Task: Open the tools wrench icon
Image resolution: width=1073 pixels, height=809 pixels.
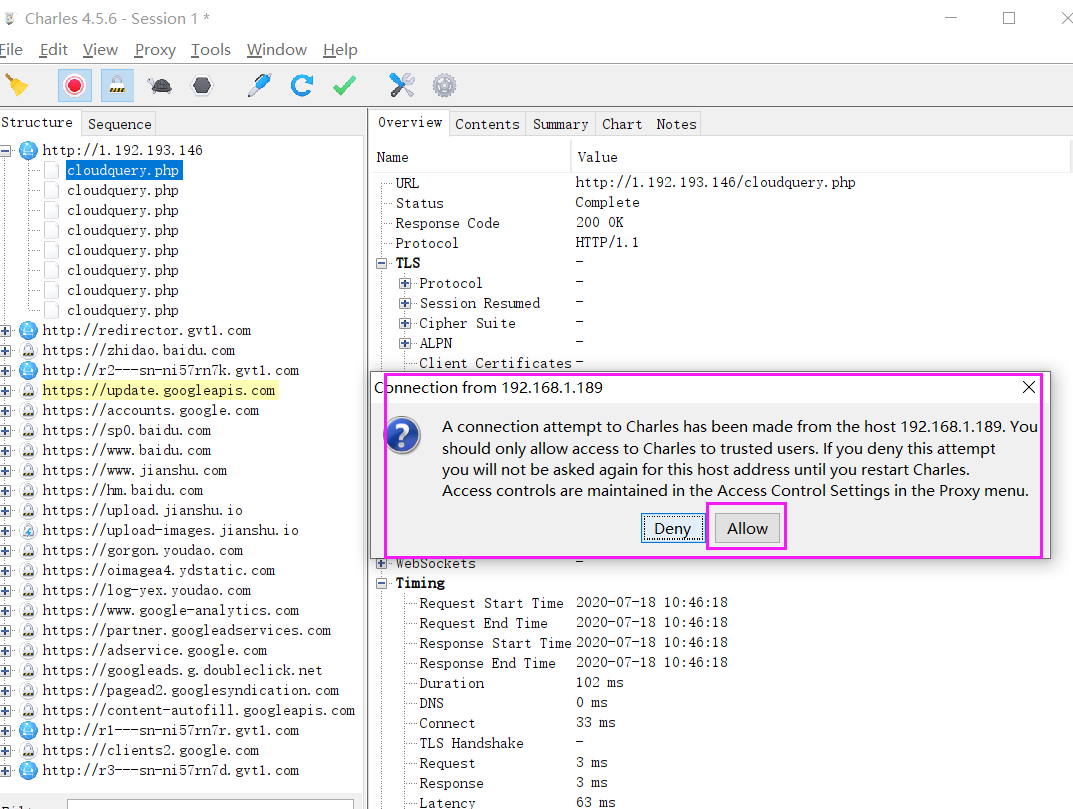Action: pos(402,86)
